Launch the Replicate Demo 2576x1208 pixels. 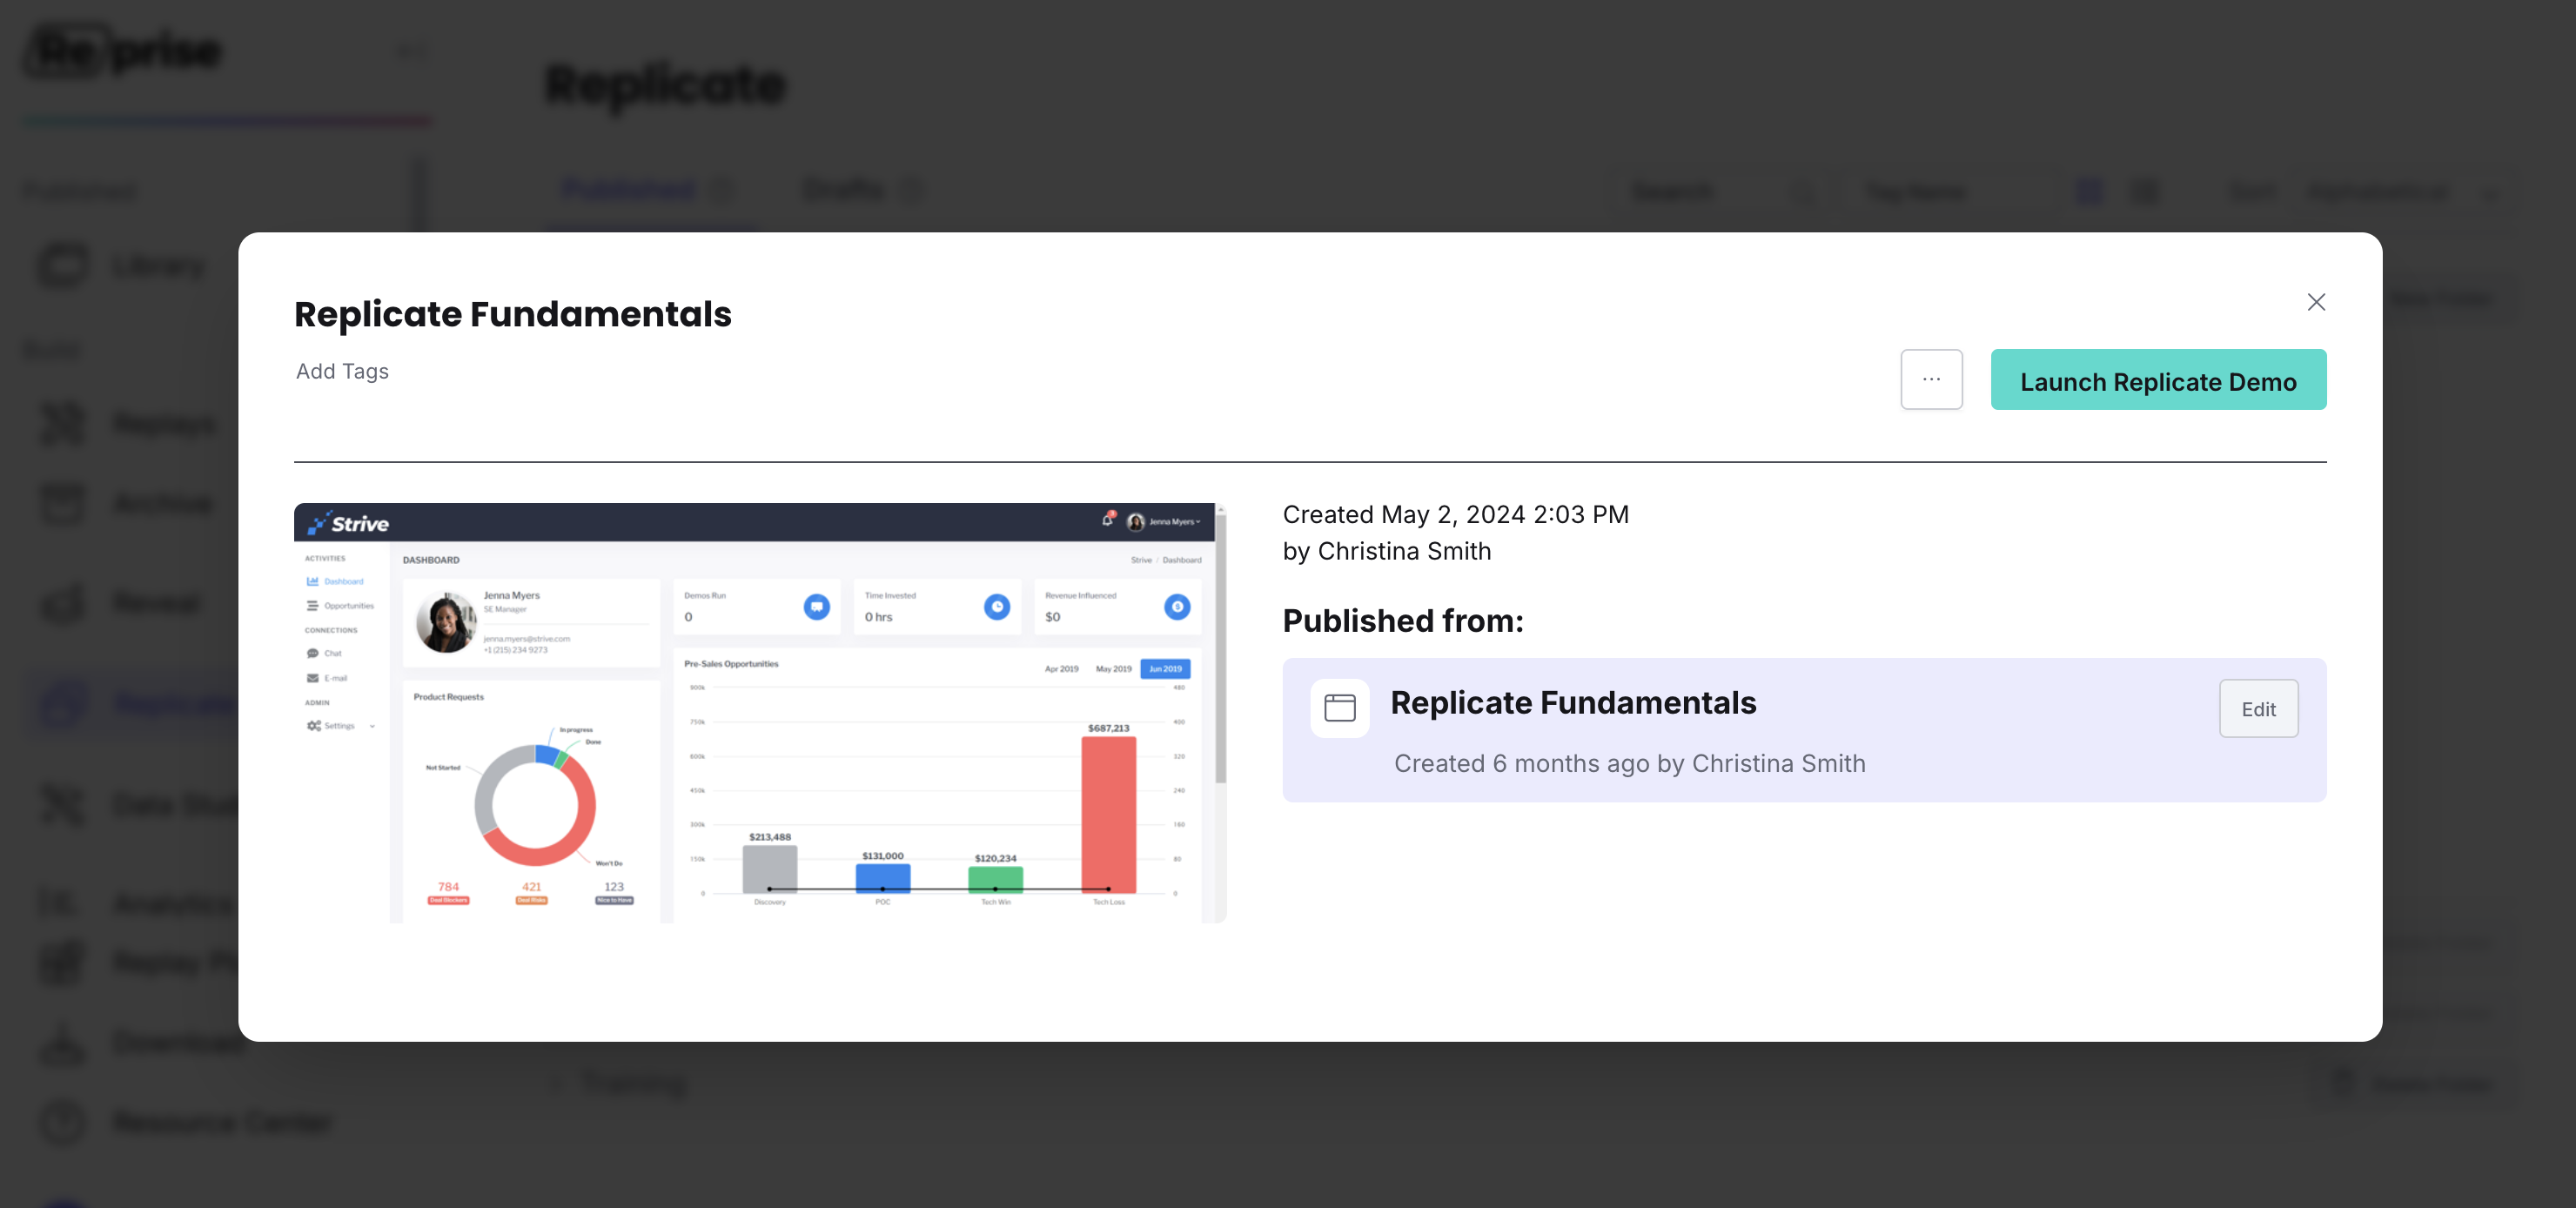pyautogui.click(x=2158, y=380)
